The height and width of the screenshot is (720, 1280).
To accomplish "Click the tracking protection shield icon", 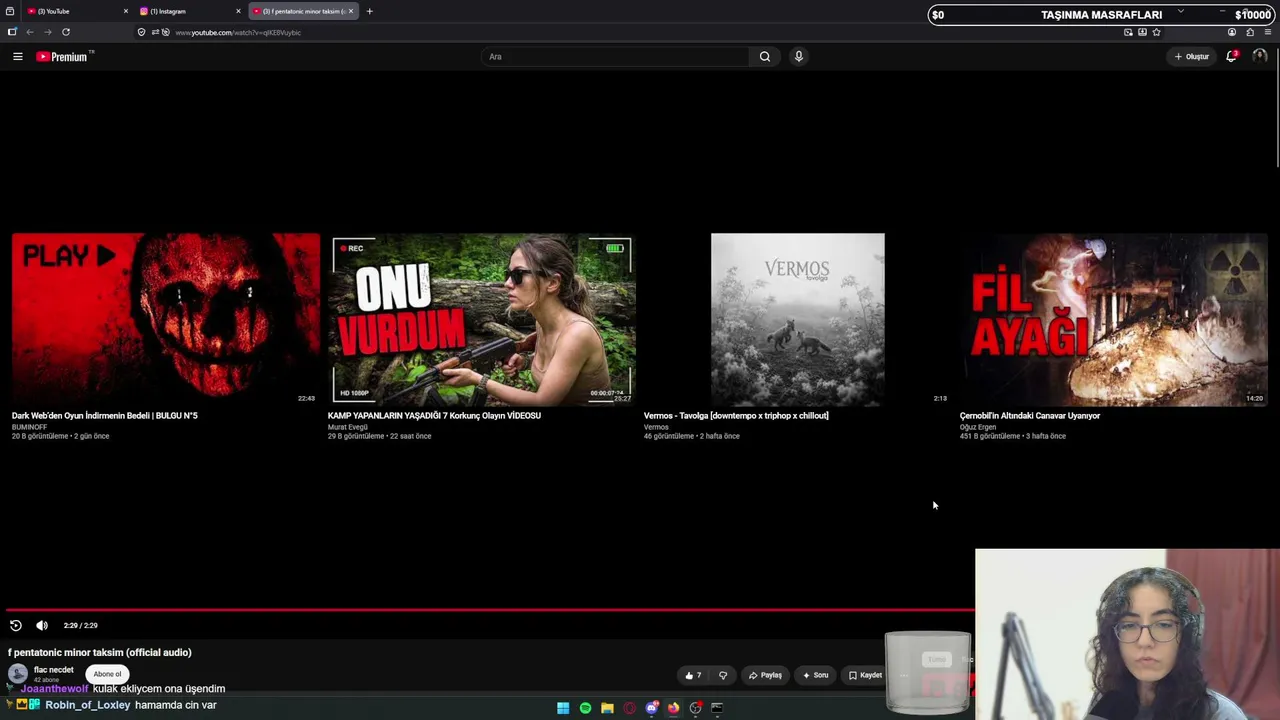I will 141,32.
